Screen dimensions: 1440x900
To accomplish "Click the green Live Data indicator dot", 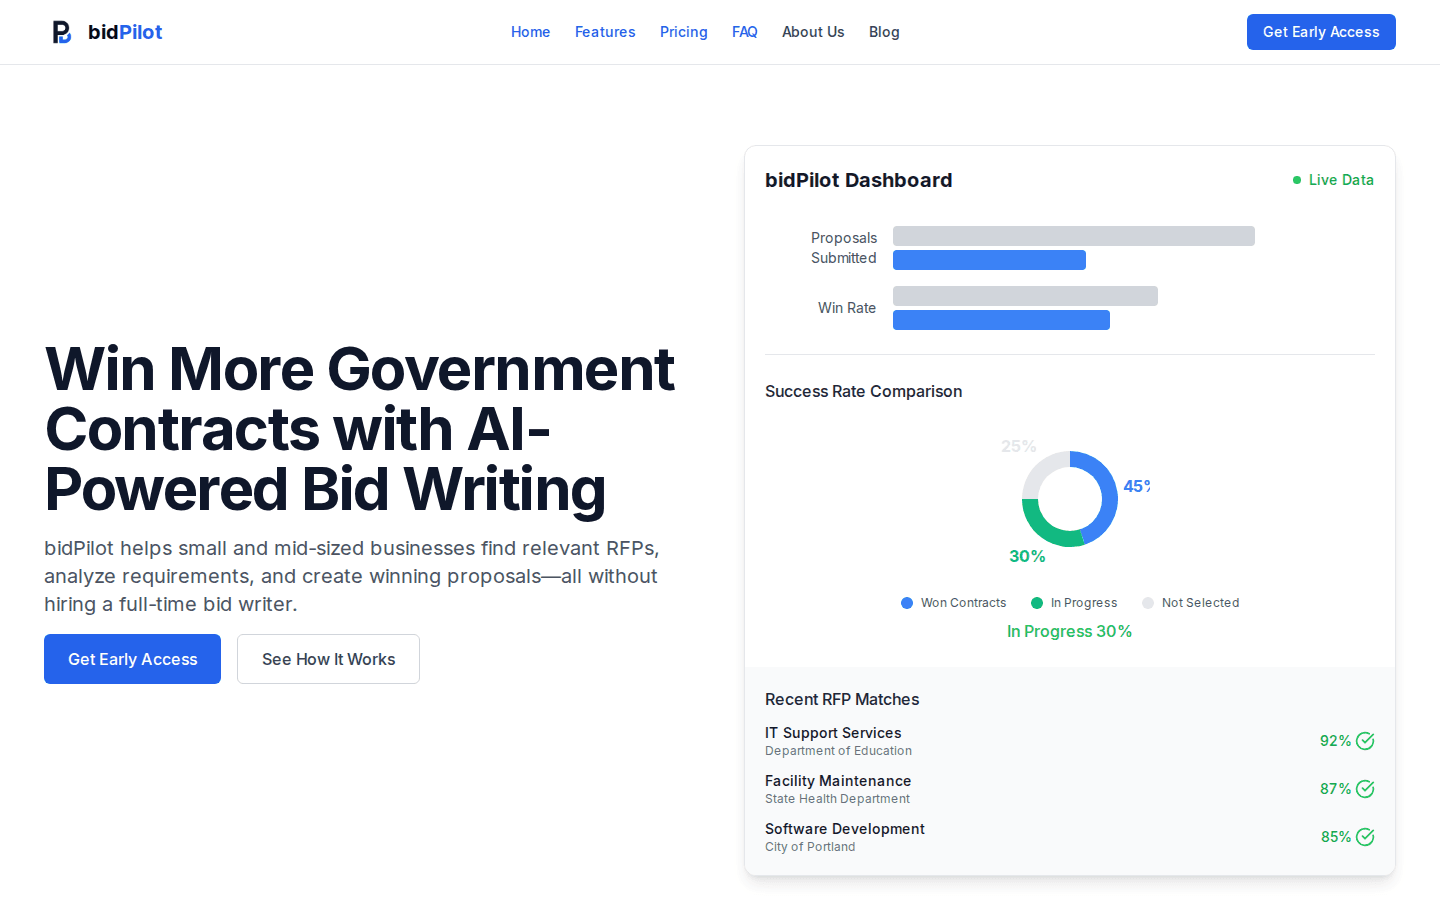I will coord(1297,180).
